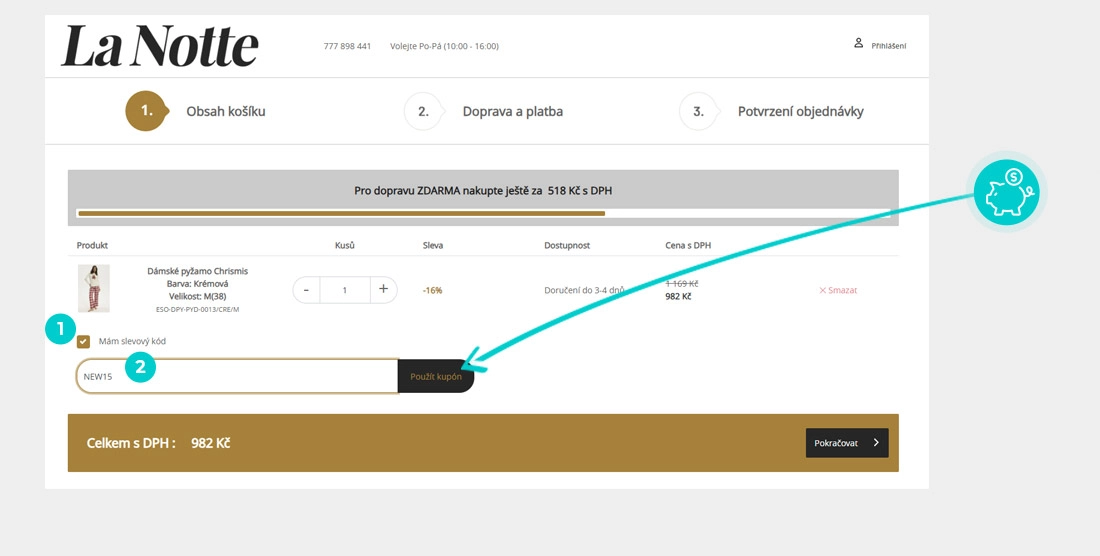The image size is (1100, 556).
Task: Open the Doprava a platba step
Action: [512, 111]
